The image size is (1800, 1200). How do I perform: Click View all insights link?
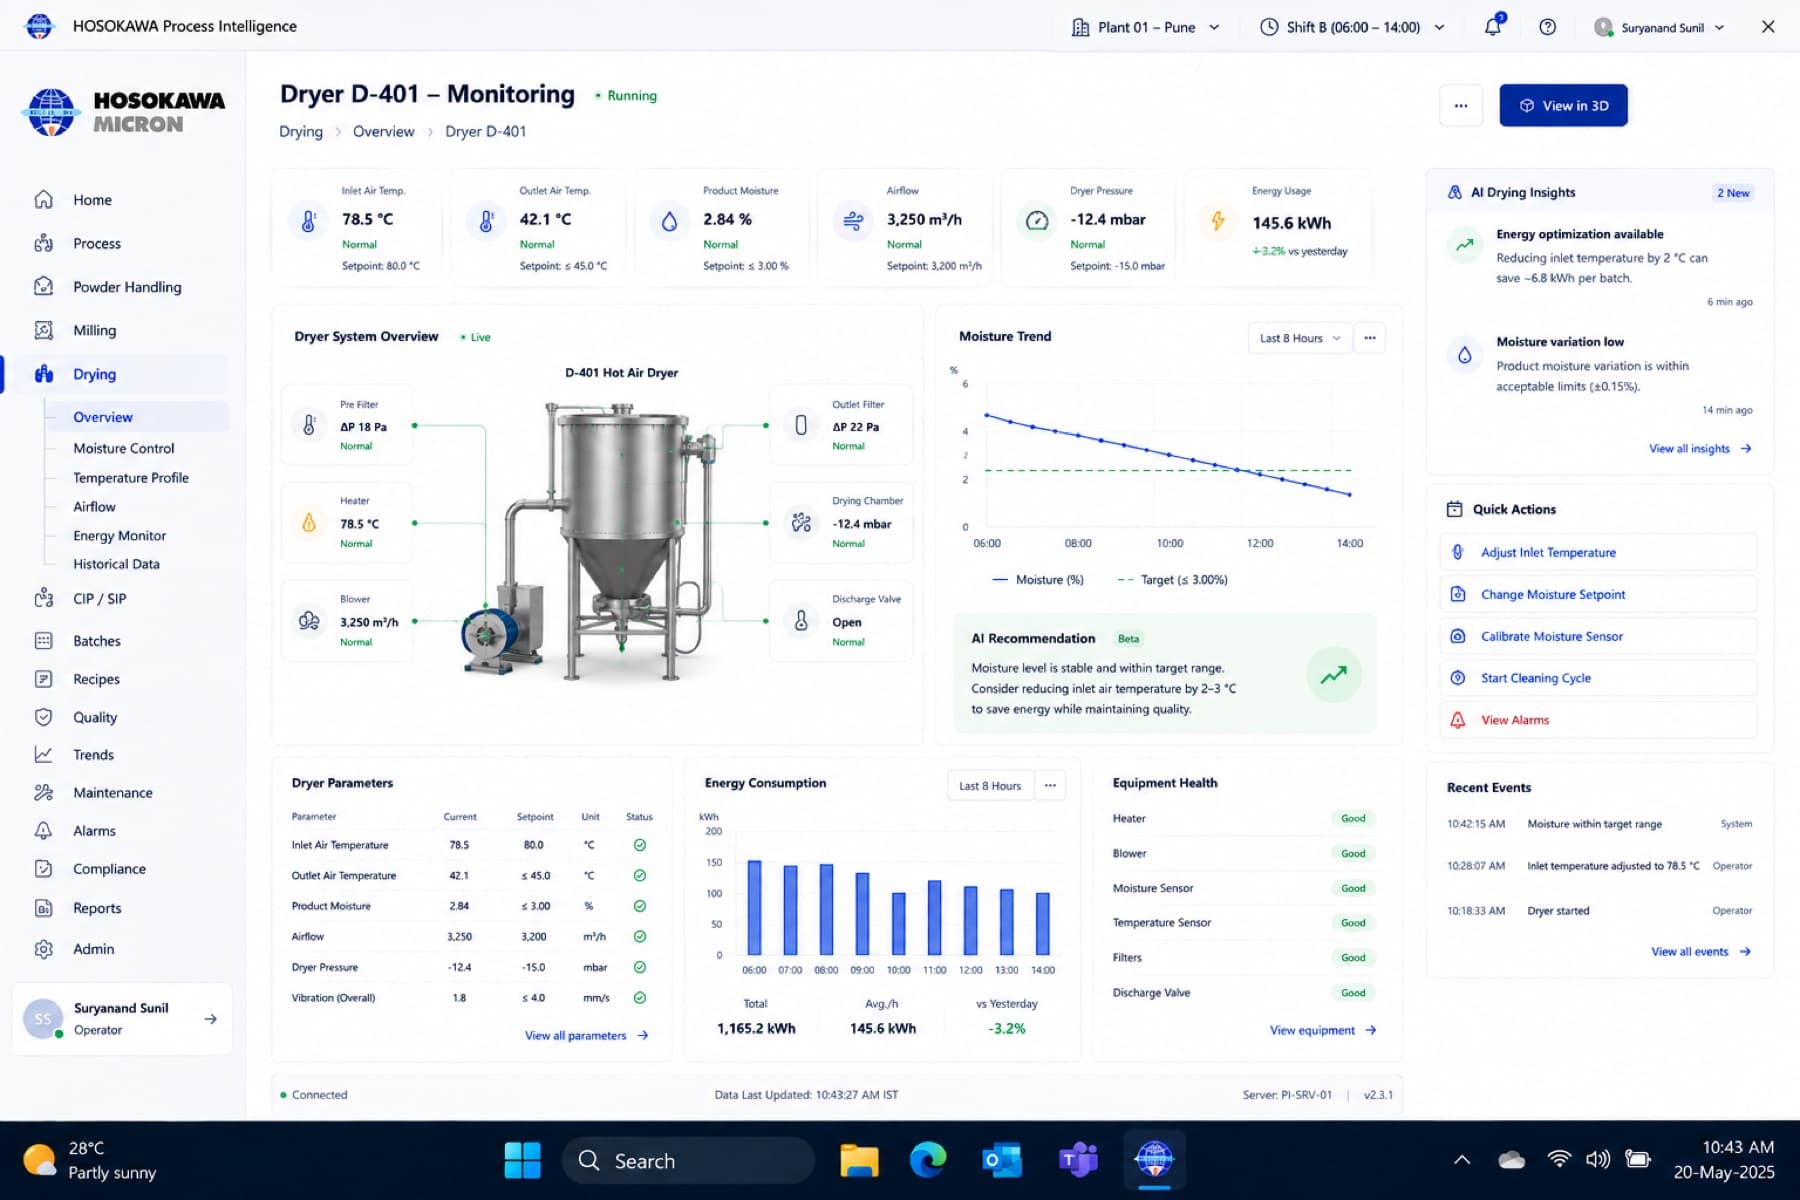[1700, 449]
